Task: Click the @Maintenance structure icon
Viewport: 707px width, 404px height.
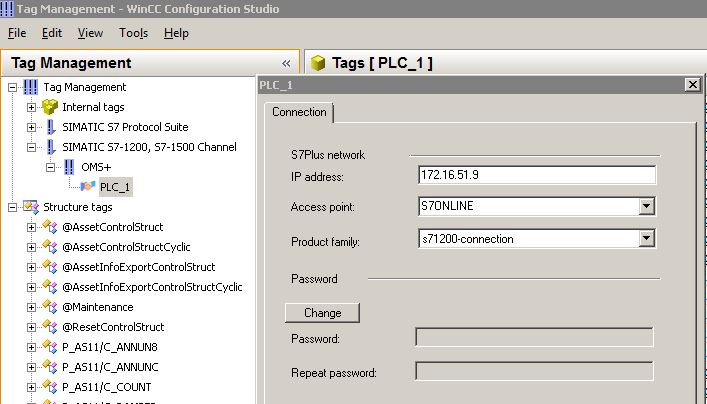Action: coord(50,307)
